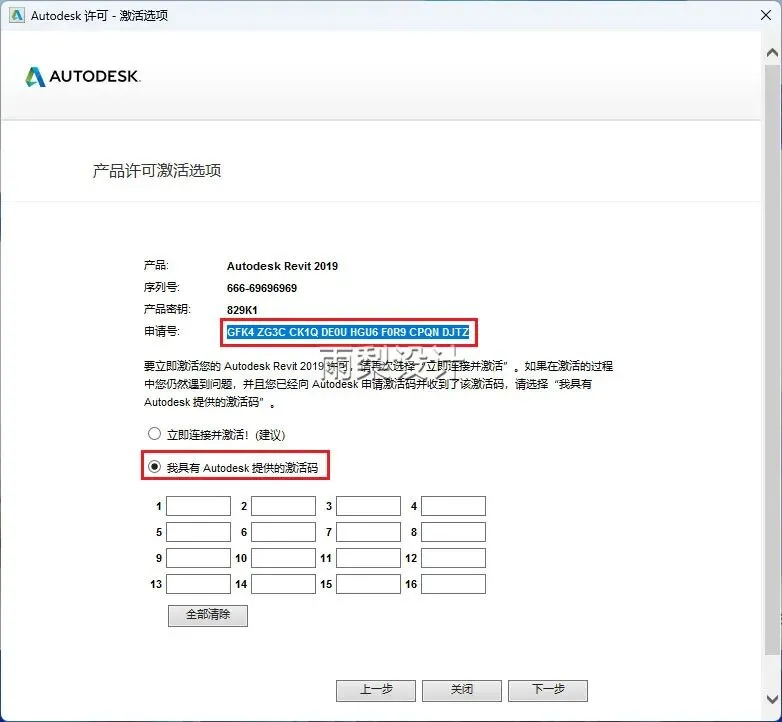Image resolution: width=782 pixels, height=722 pixels.
Task: Click the 序列号 label
Action: 162,288
